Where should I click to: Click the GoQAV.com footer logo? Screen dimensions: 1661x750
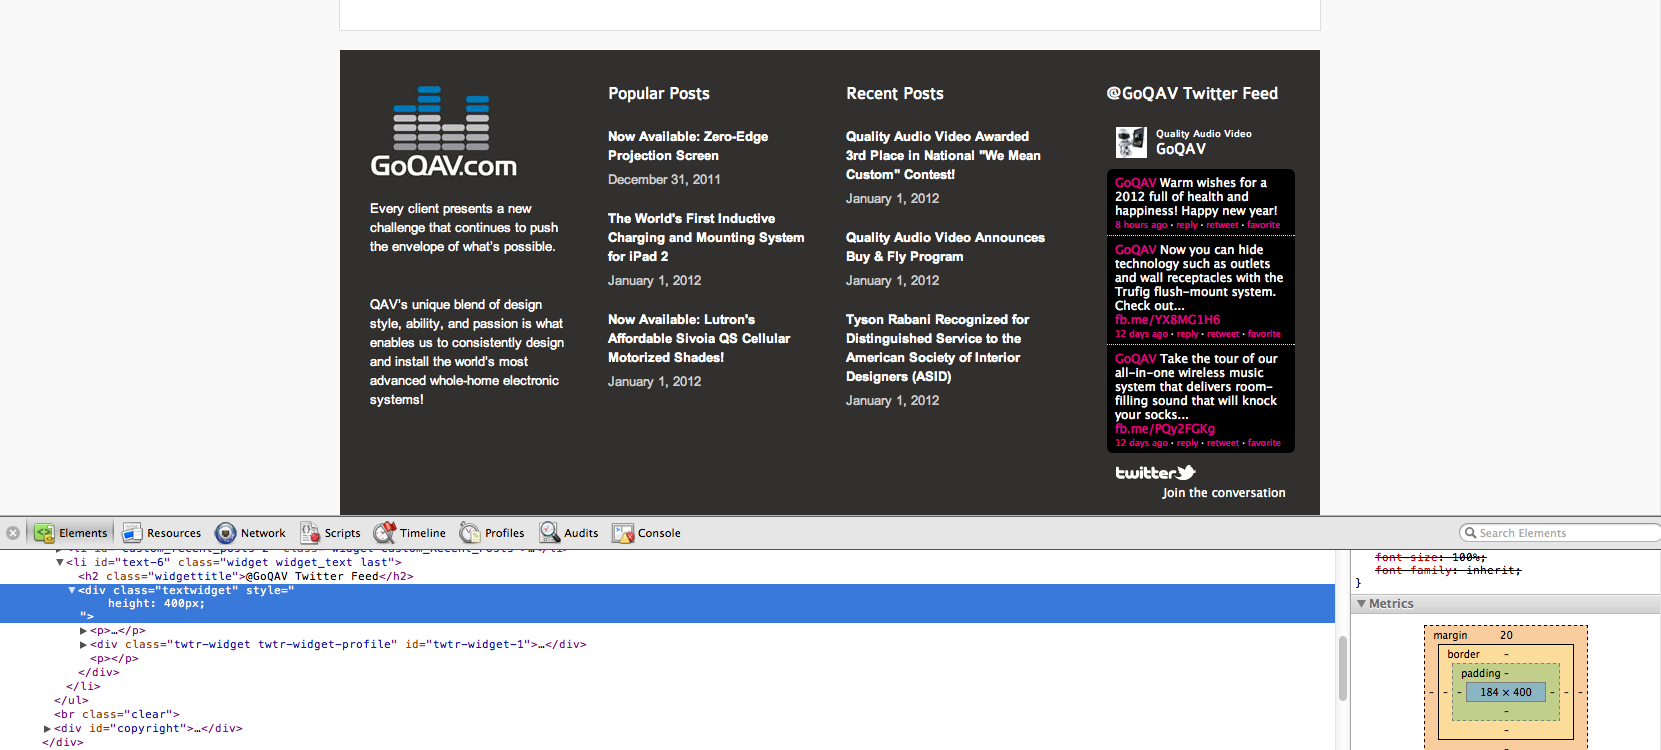pos(443,132)
